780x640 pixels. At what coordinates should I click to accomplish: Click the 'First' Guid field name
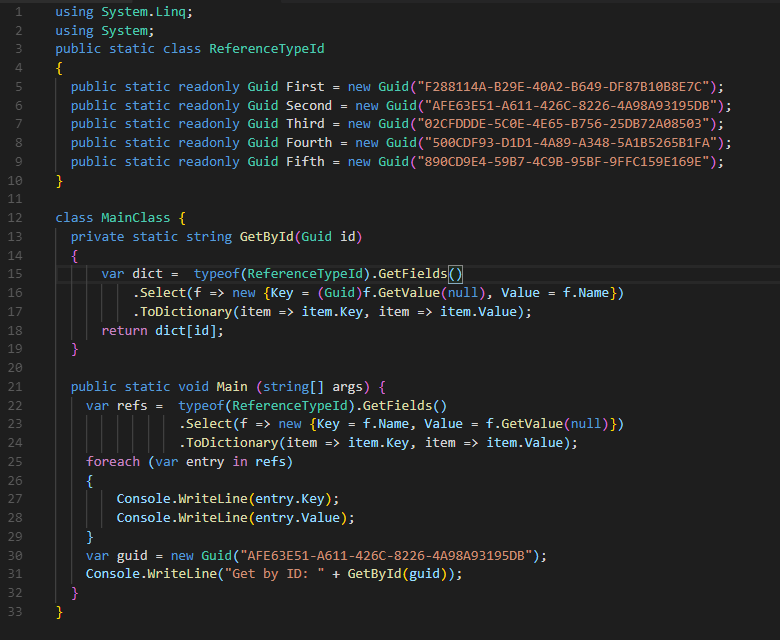305,87
